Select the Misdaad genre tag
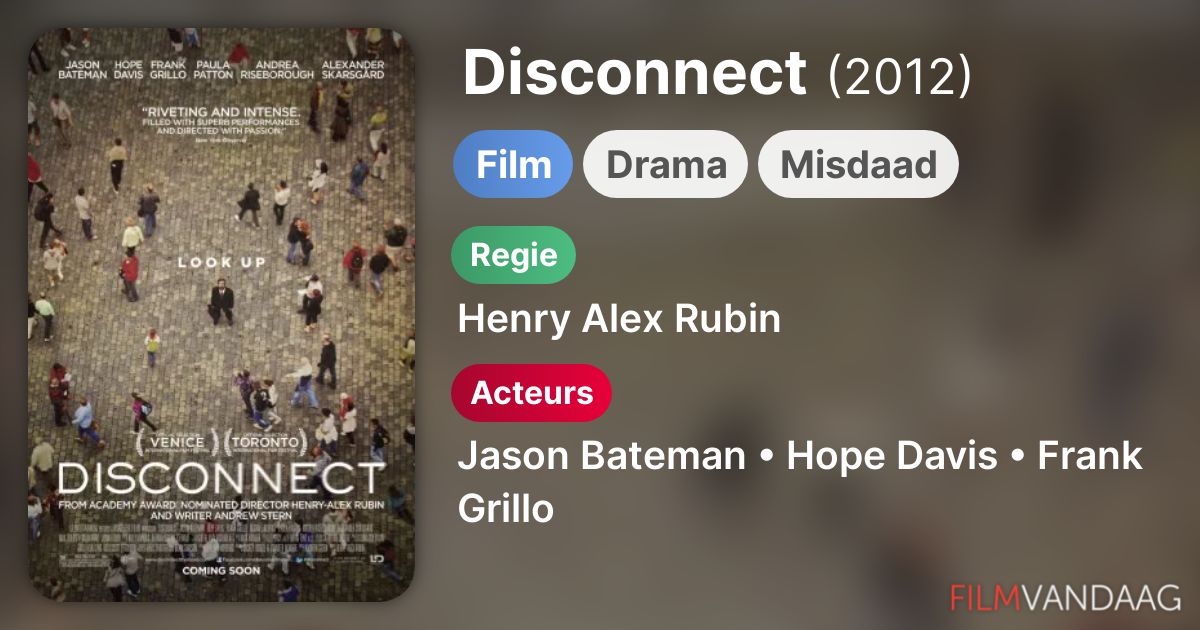 858,164
